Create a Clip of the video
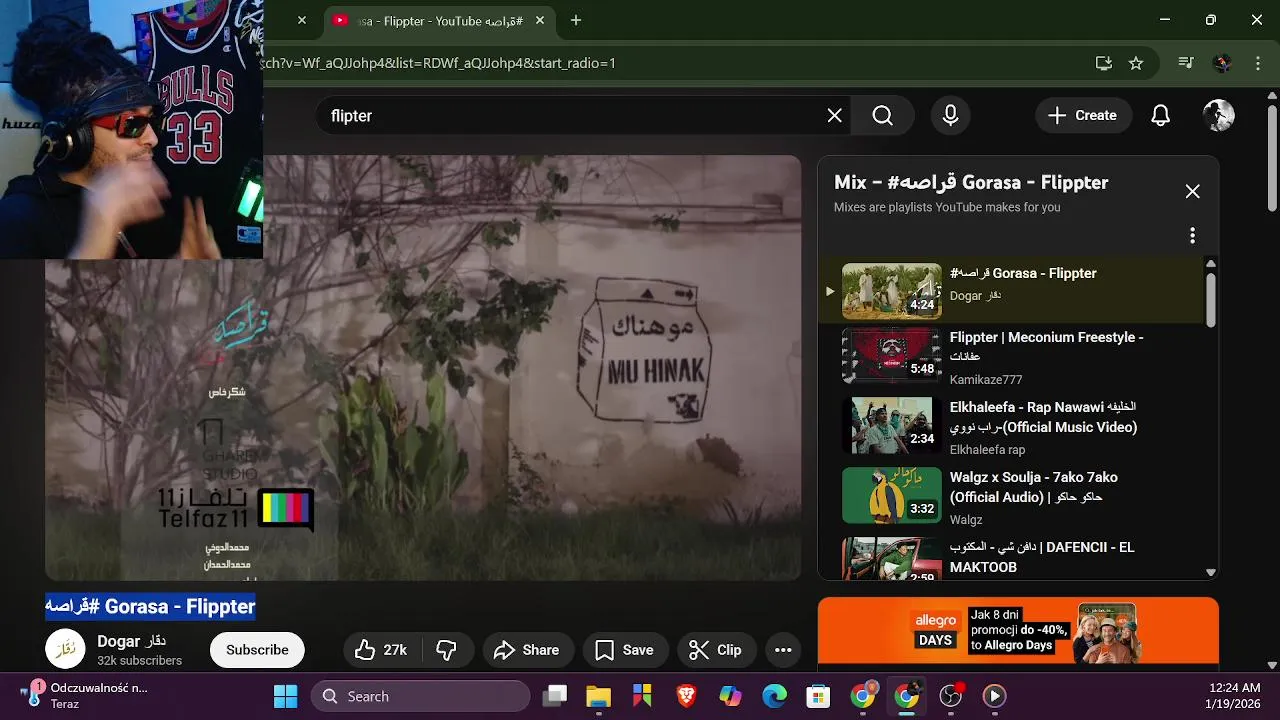1280x720 pixels. coord(715,650)
